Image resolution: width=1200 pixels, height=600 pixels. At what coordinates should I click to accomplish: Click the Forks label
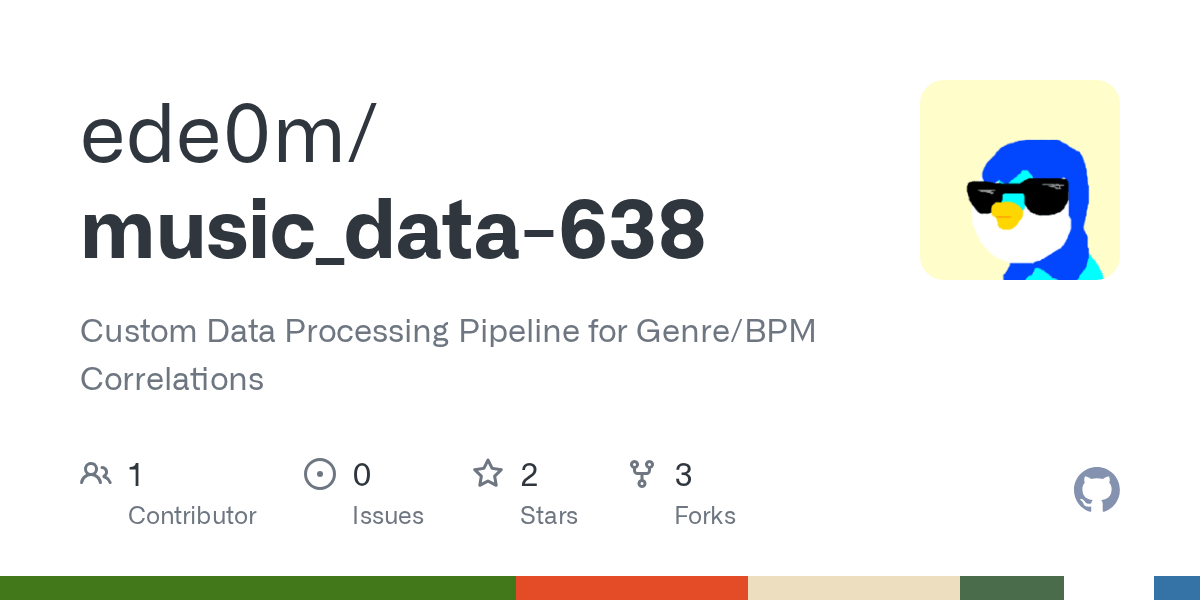[x=705, y=516]
